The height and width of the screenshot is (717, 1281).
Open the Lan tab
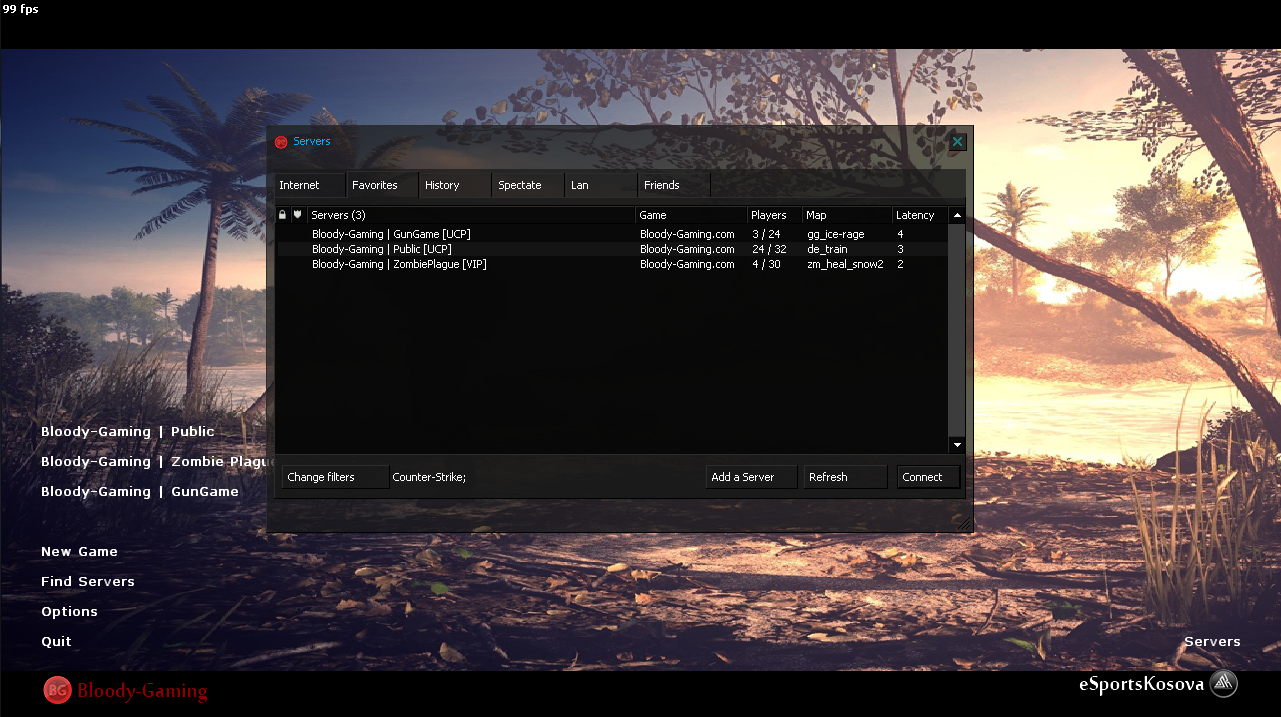(601, 185)
